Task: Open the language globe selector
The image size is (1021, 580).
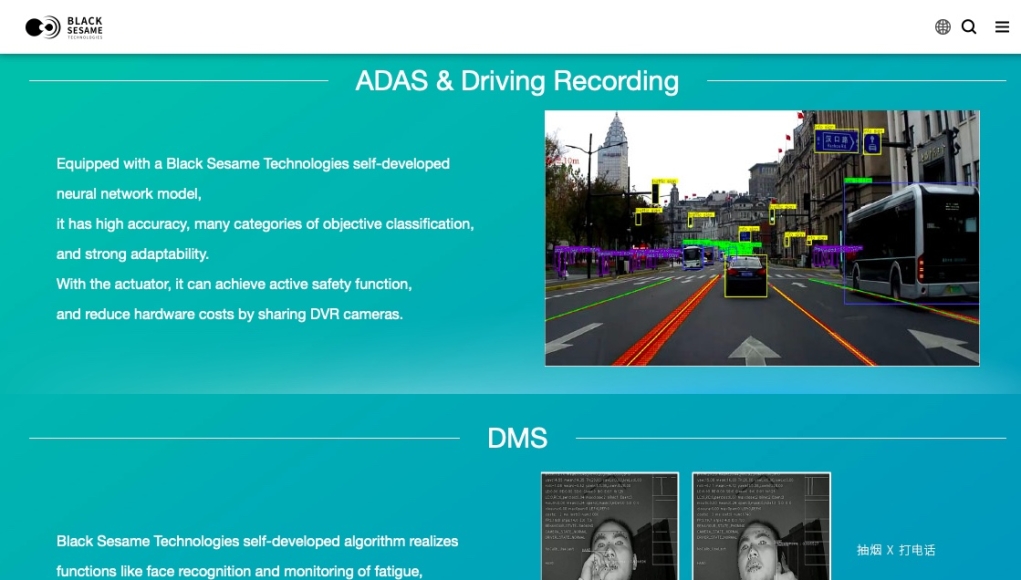Action: (942, 27)
